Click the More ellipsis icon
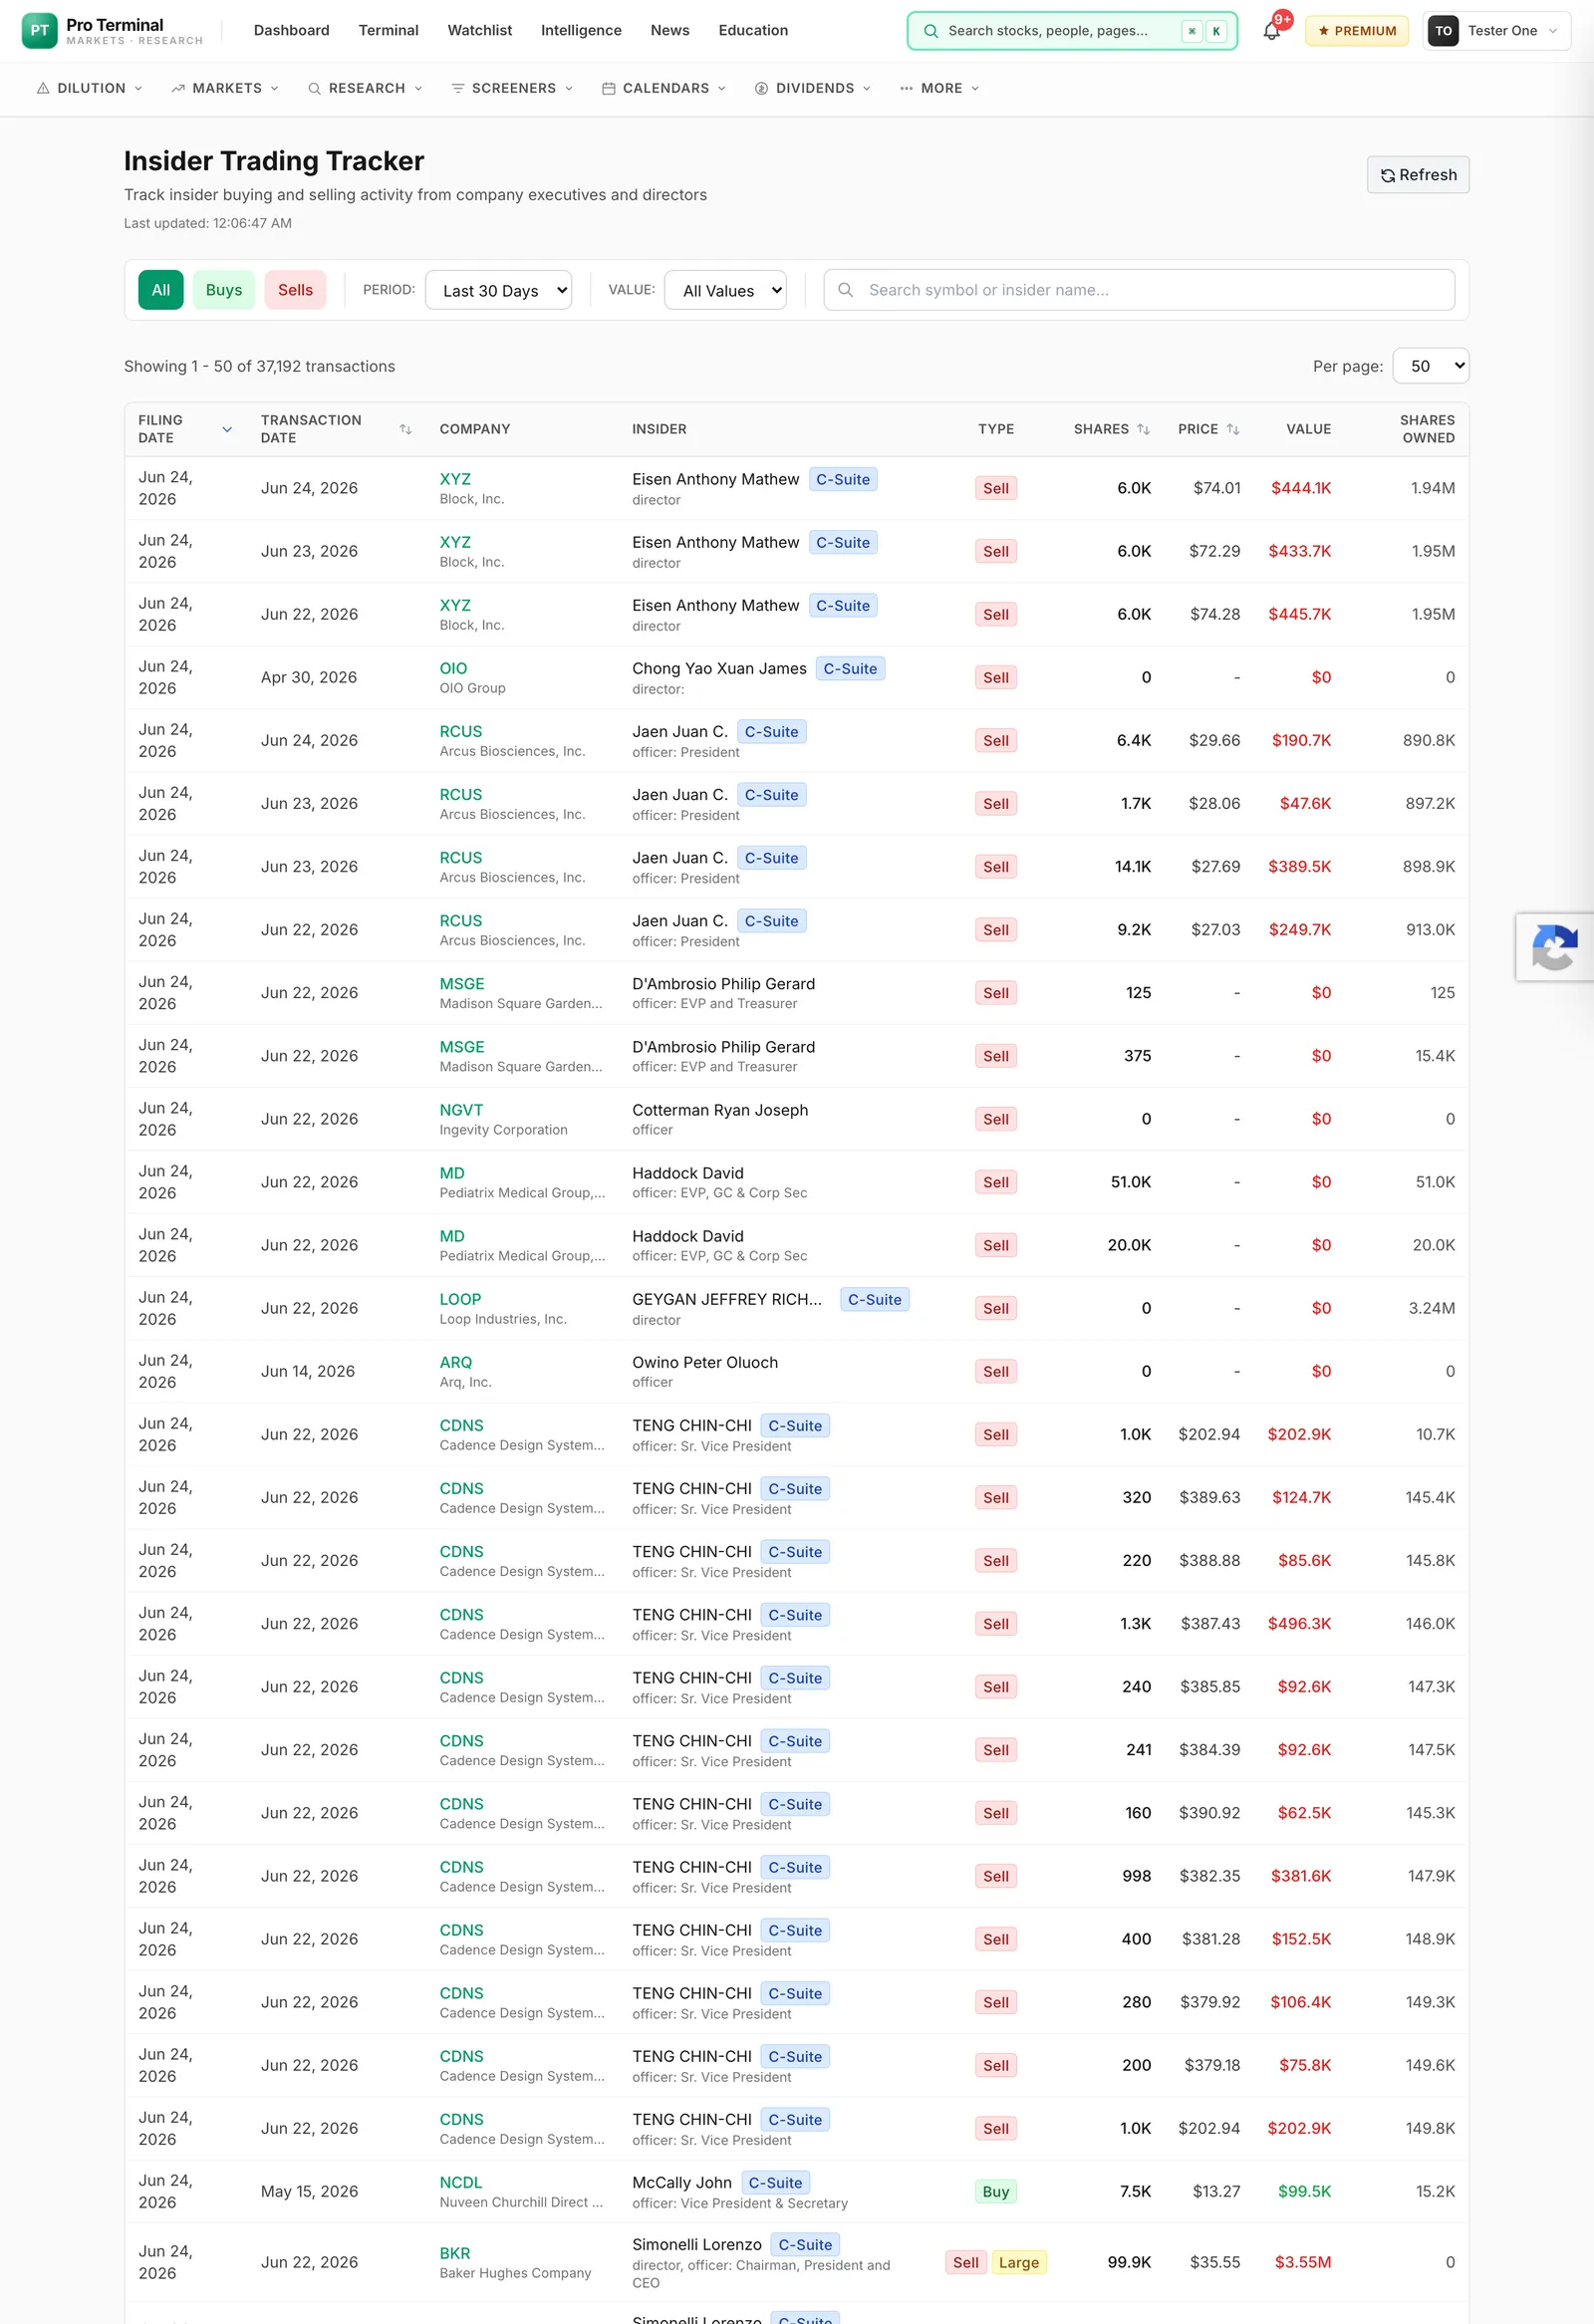The image size is (1594, 2324). 906,88
